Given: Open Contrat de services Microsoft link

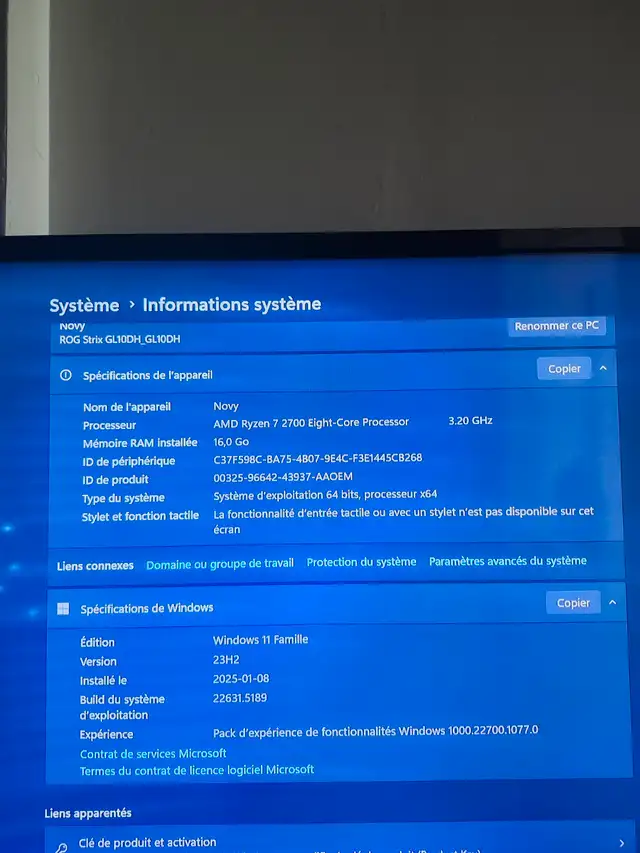Looking at the screenshot, I should pos(153,753).
